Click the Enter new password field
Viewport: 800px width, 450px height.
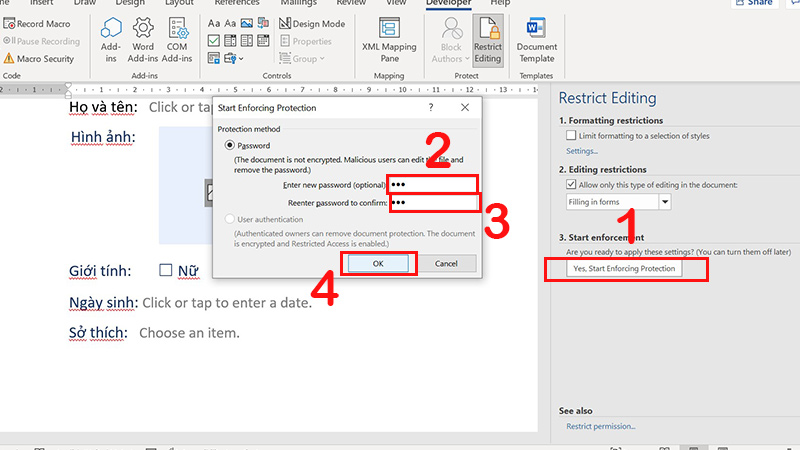pos(432,185)
